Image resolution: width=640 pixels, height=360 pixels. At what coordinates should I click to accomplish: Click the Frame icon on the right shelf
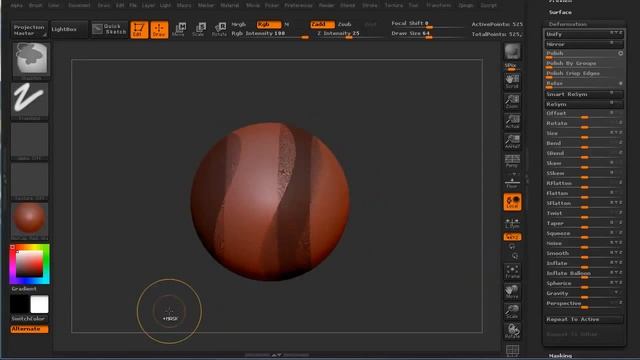(x=512, y=271)
